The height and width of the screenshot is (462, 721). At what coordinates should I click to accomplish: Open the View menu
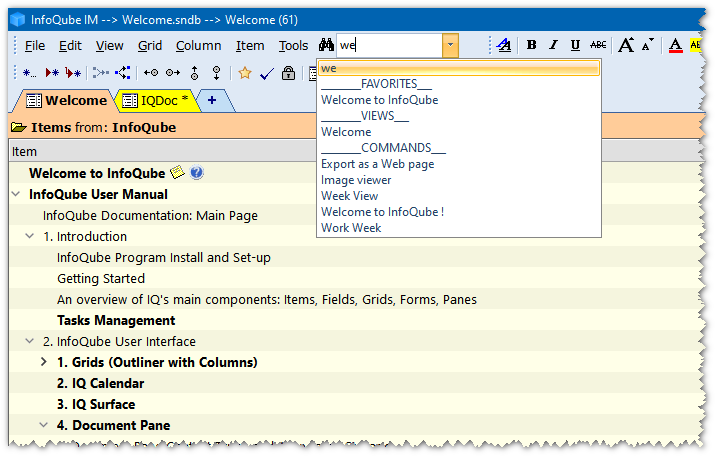pos(109,46)
